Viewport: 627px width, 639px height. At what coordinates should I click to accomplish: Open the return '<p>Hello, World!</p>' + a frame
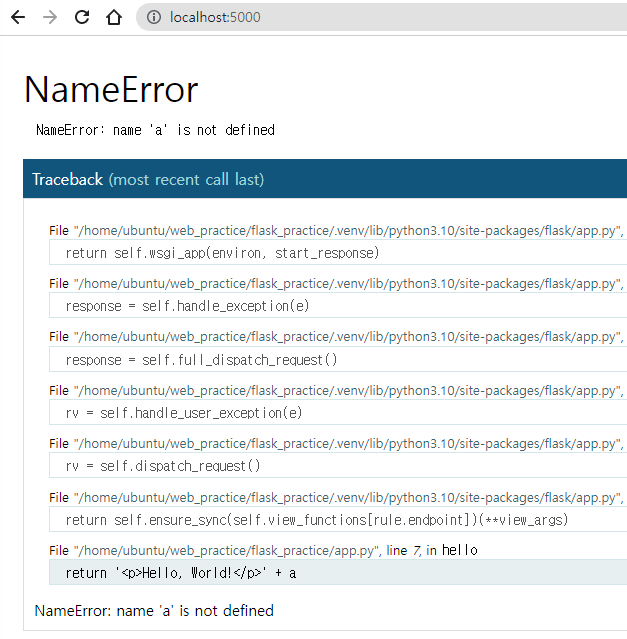338,573
